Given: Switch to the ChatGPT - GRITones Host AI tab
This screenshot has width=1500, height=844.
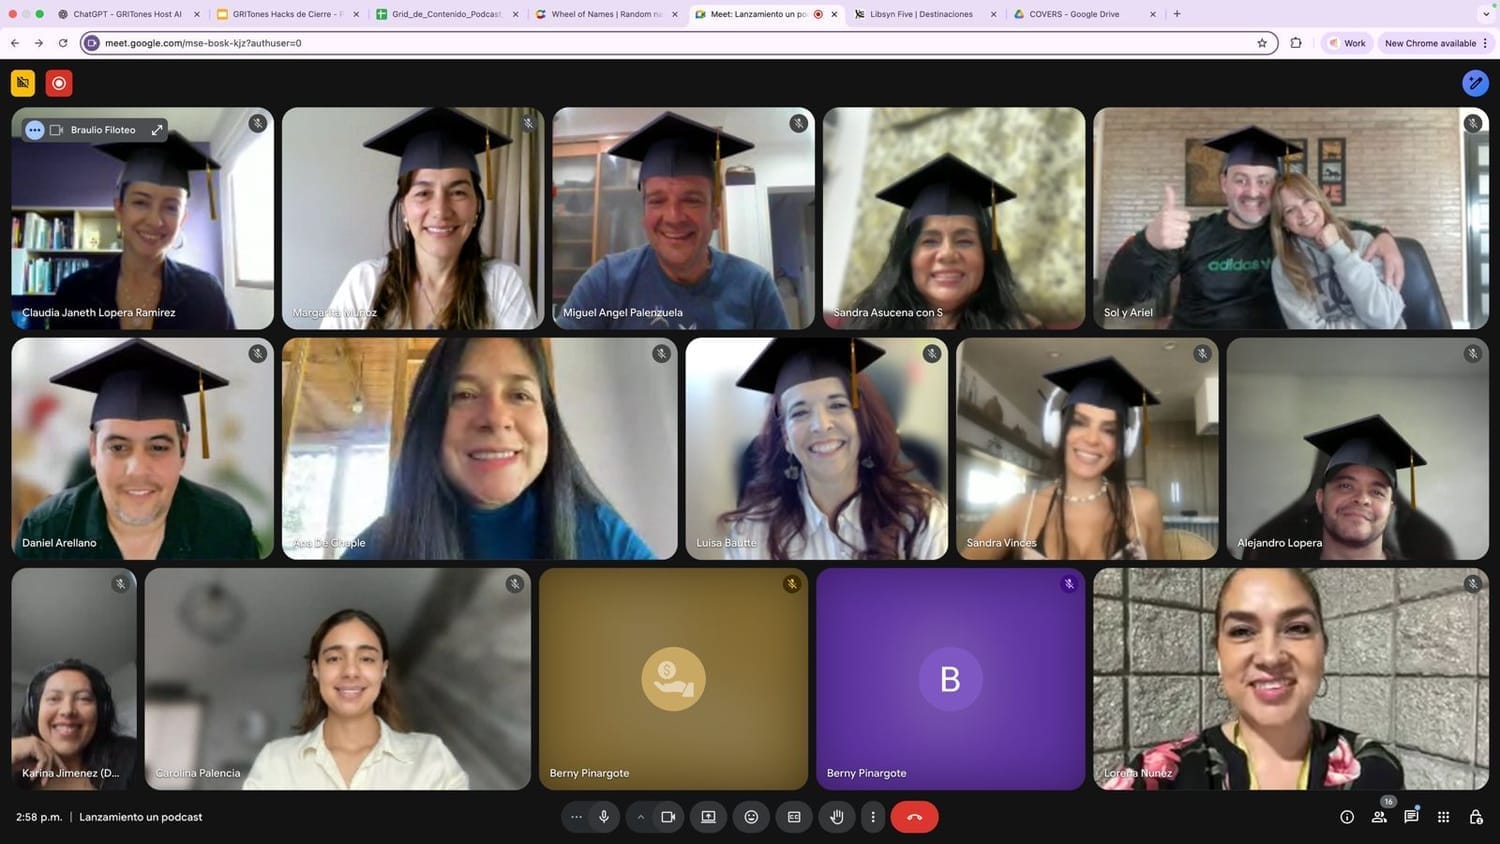Looking at the screenshot, I should point(129,14).
